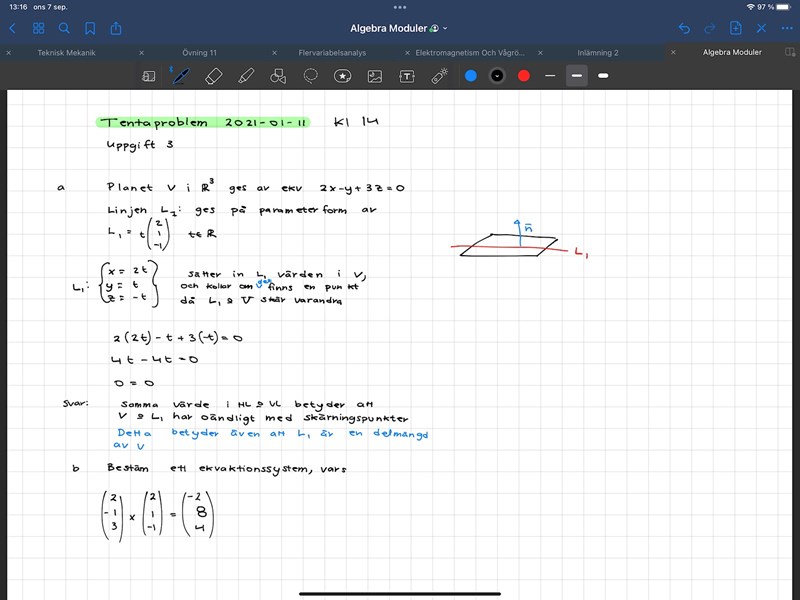Viewport: 800px width, 600px height.
Task: Open the add page menu
Action: (735, 28)
